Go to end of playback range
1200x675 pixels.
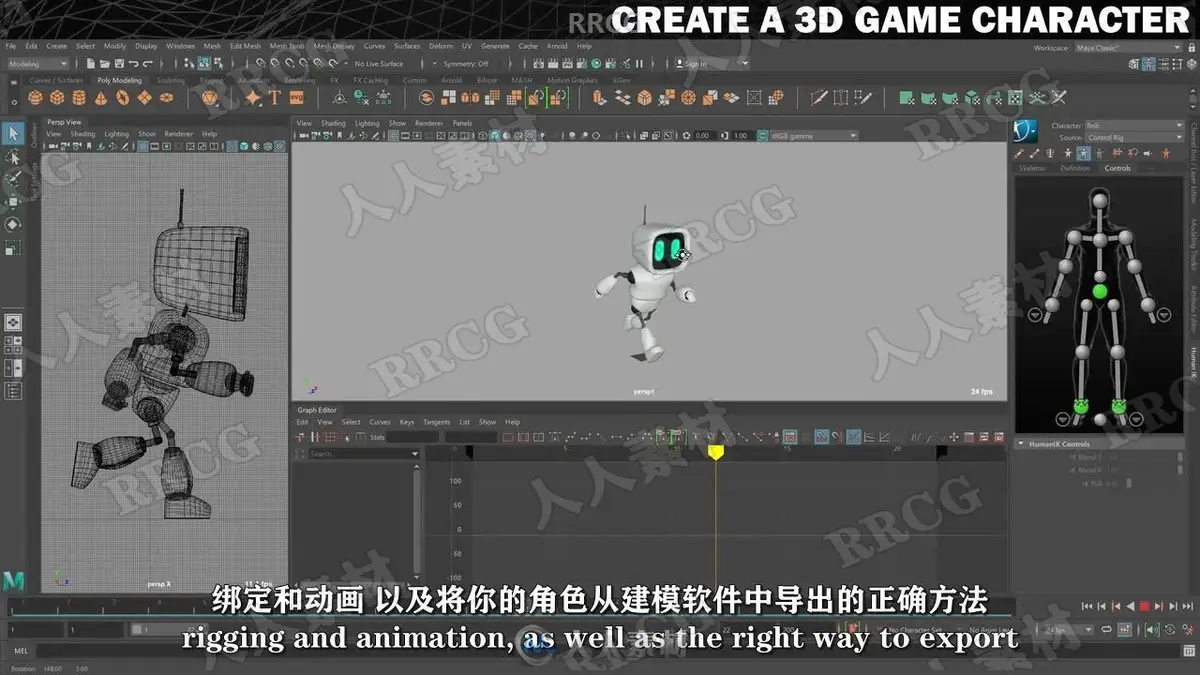point(1187,606)
